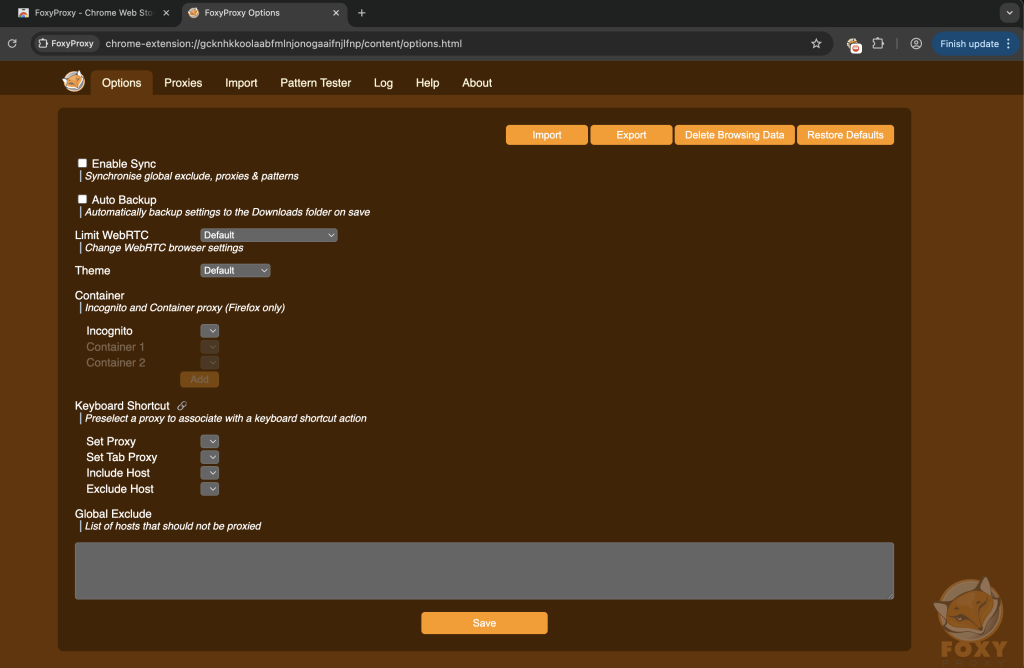Image resolution: width=1024 pixels, height=668 pixels.
Task: Click the Delete Browsing Data button
Action: pyautogui.click(x=734, y=135)
